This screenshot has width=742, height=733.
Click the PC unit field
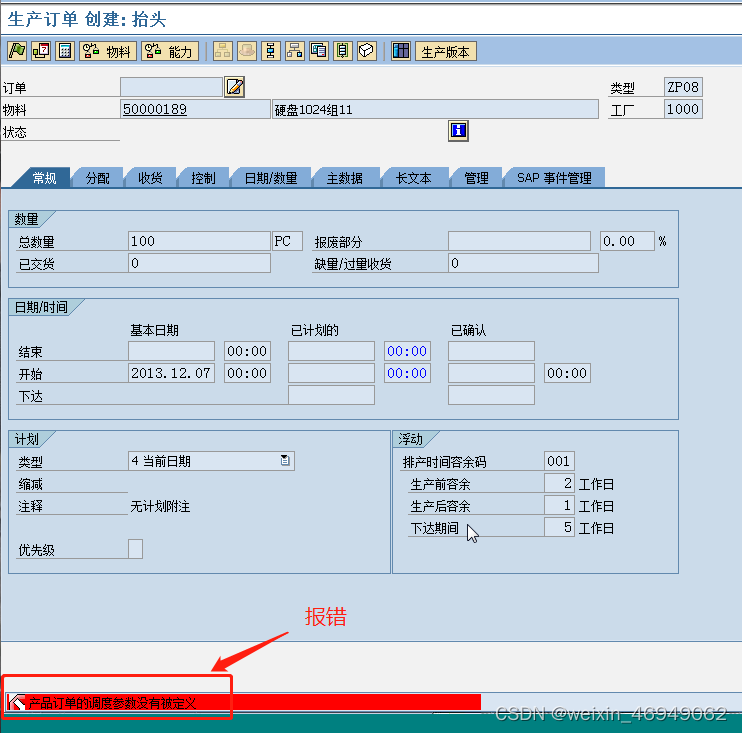pyautogui.click(x=287, y=241)
